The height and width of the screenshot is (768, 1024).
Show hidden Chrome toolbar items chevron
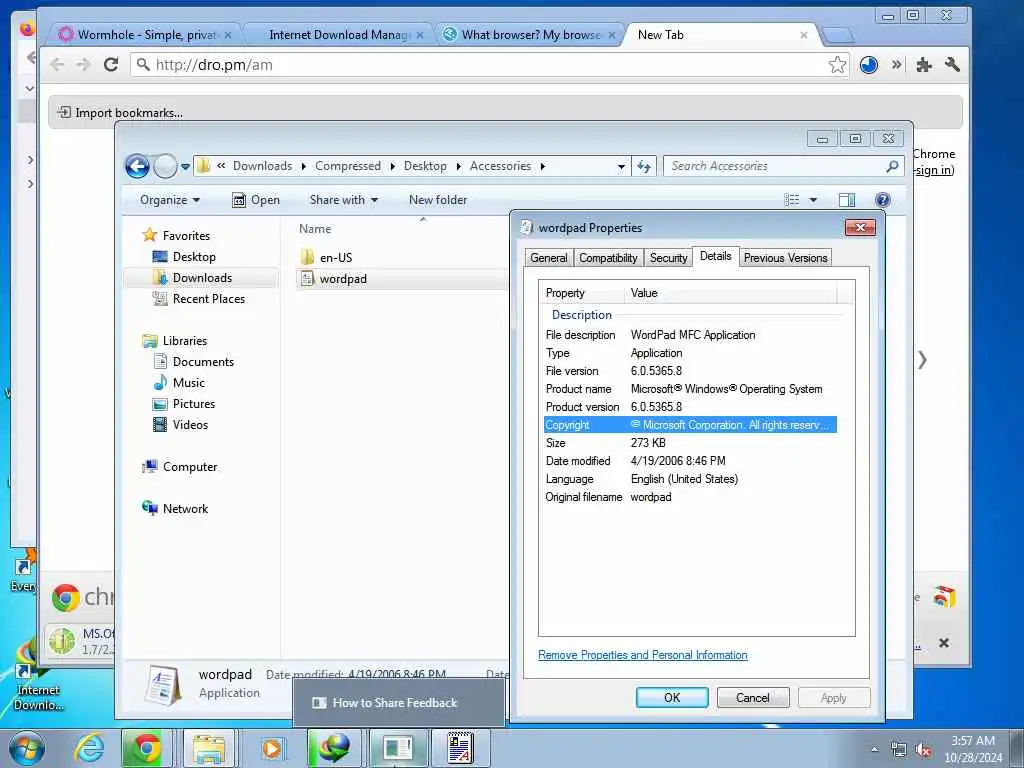897,64
